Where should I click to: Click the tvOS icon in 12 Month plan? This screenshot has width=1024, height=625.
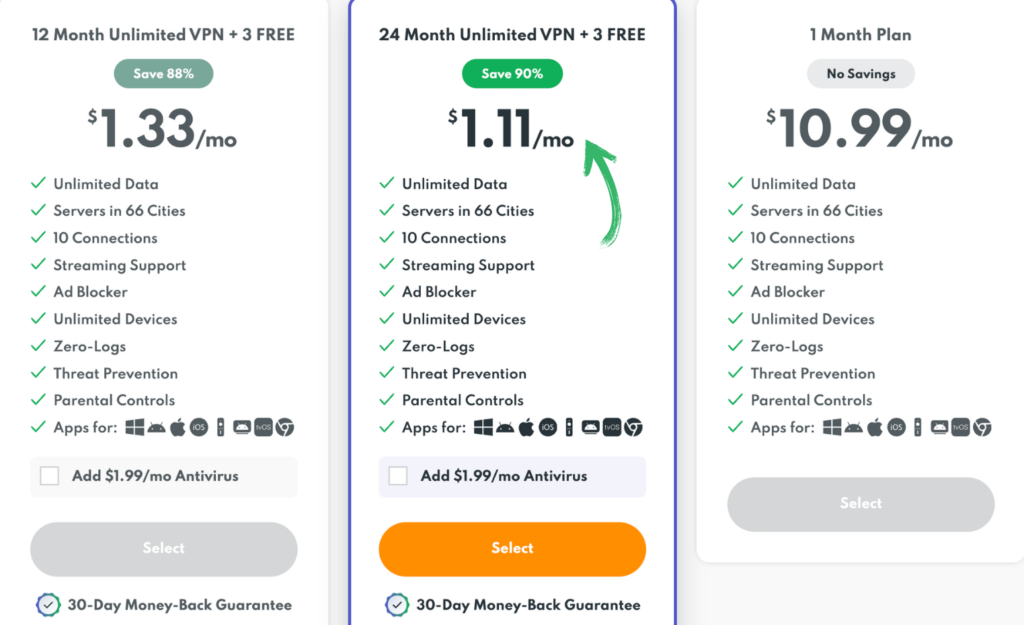click(x=263, y=427)
